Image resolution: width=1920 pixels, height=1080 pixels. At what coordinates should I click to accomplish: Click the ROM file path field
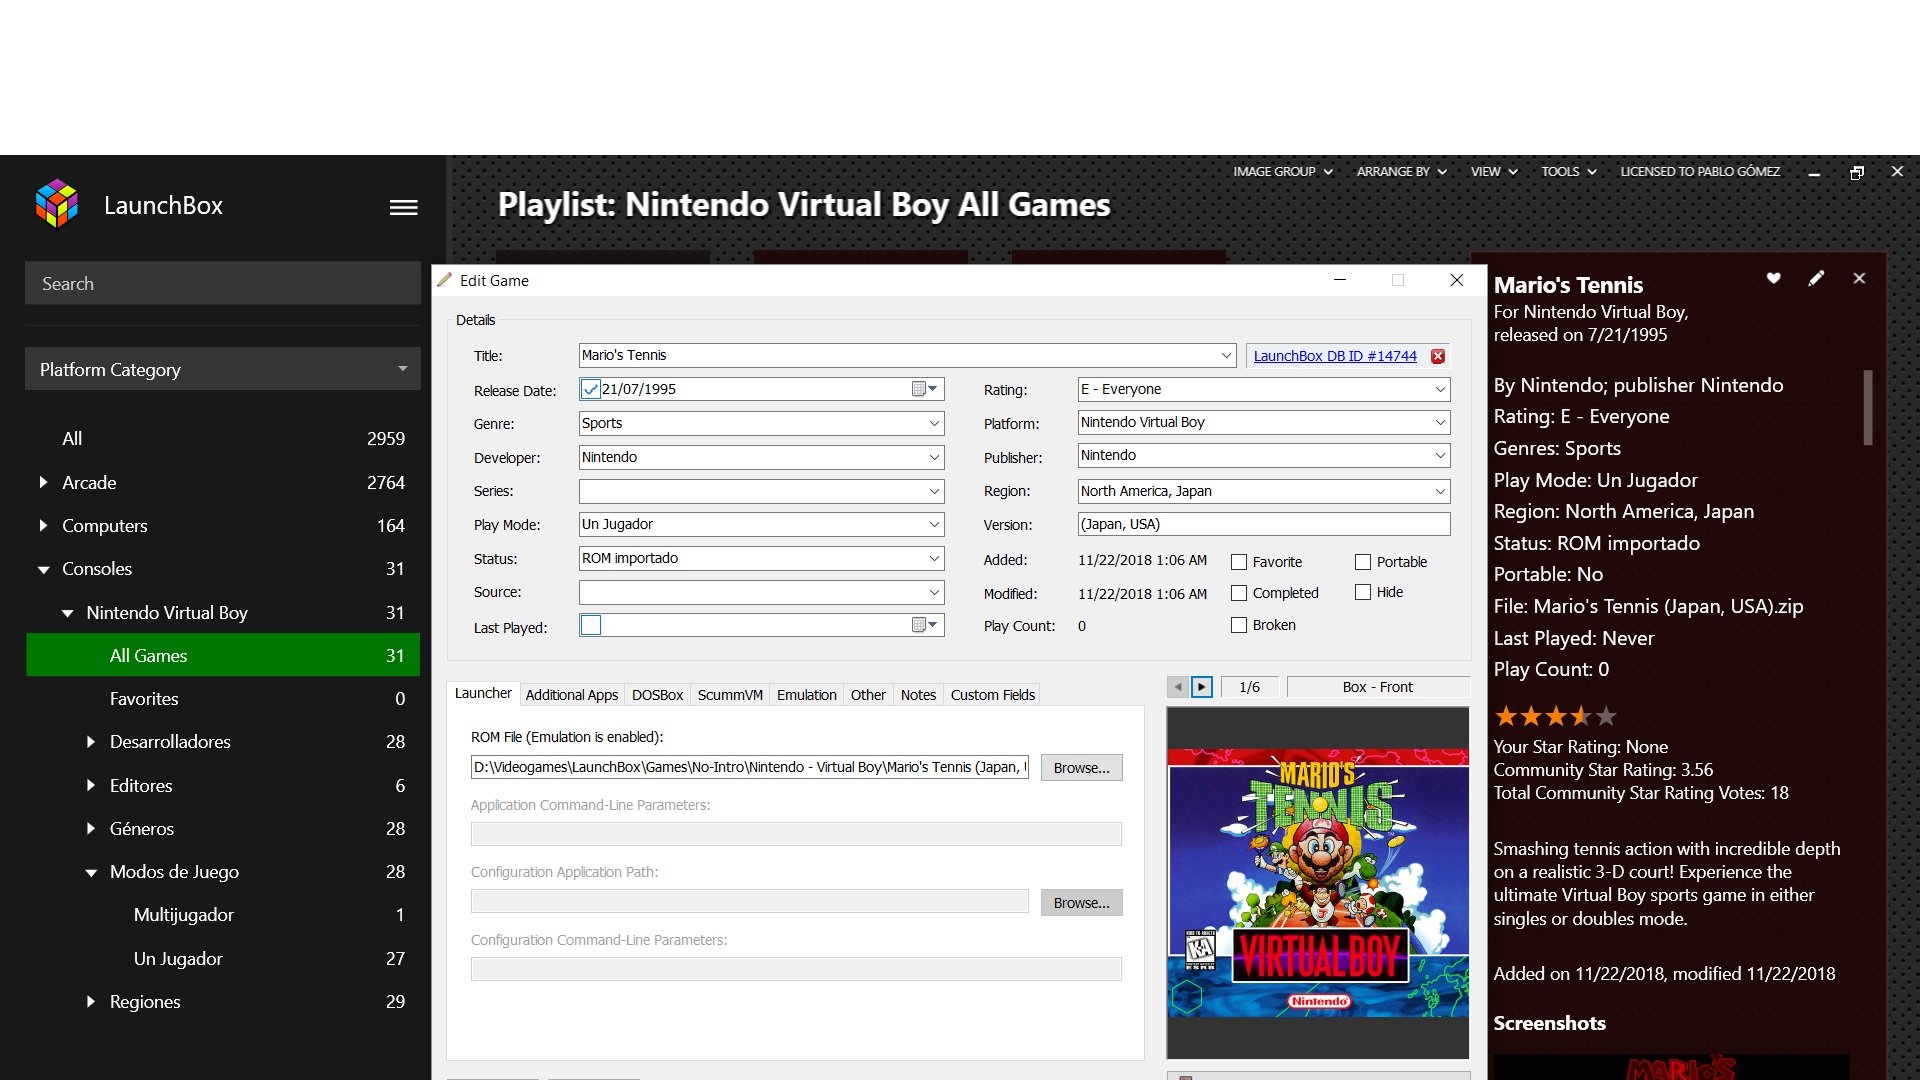pos(750,767)
